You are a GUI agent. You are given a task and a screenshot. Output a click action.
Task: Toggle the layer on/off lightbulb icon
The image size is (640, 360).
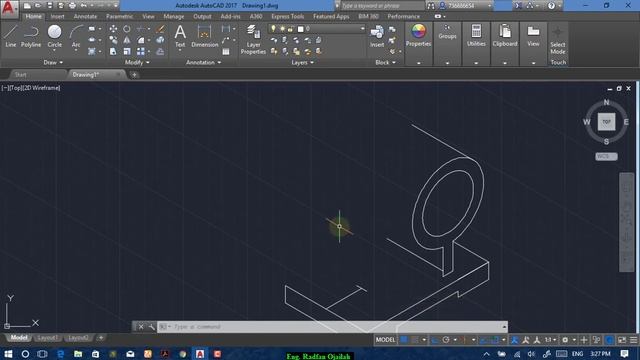pyautogui.click(x=273, y=29)
